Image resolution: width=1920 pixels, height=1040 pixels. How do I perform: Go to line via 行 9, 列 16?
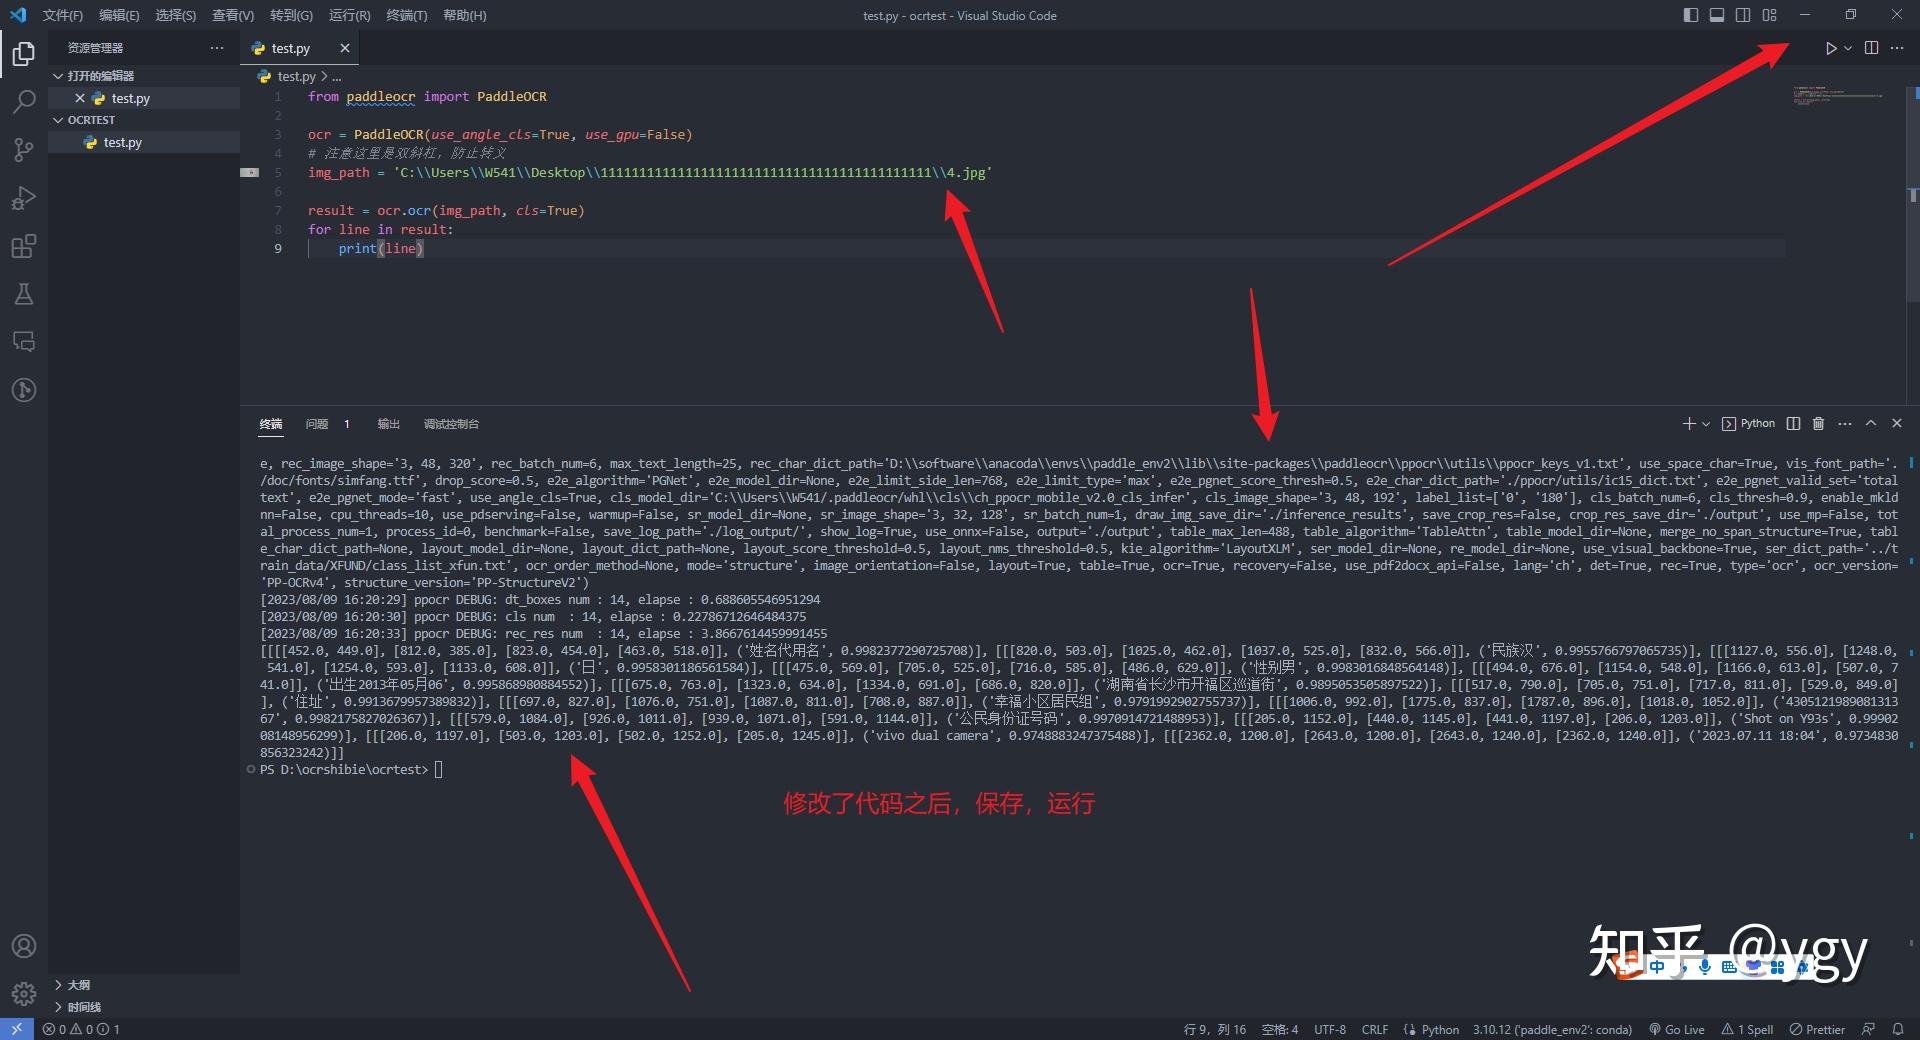(1215, 1029)
